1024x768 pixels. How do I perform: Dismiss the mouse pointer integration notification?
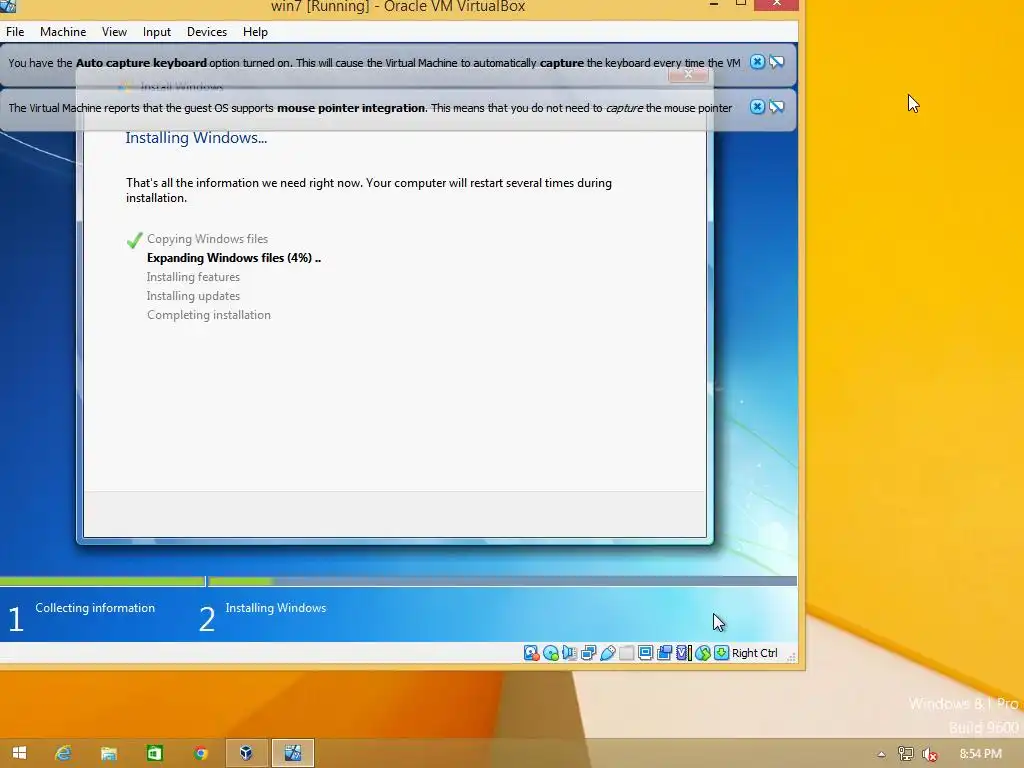pos(757,107)
